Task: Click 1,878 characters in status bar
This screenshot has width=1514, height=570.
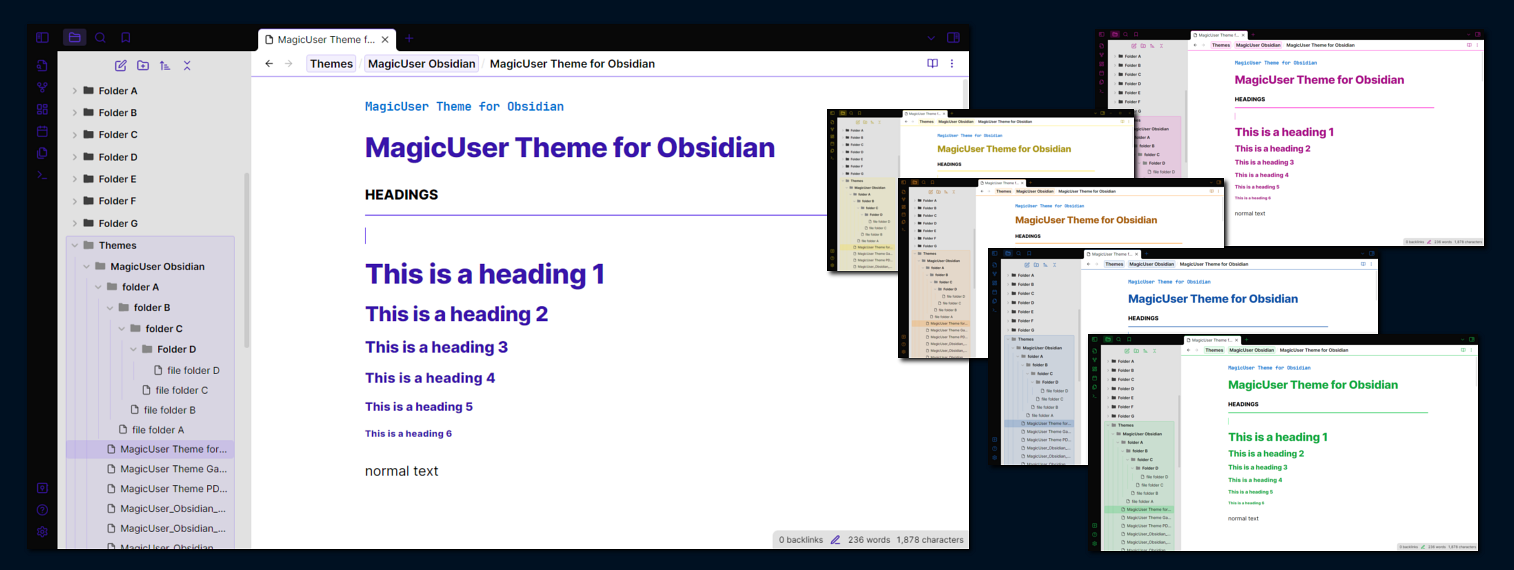Action: [x=930, y=540]
